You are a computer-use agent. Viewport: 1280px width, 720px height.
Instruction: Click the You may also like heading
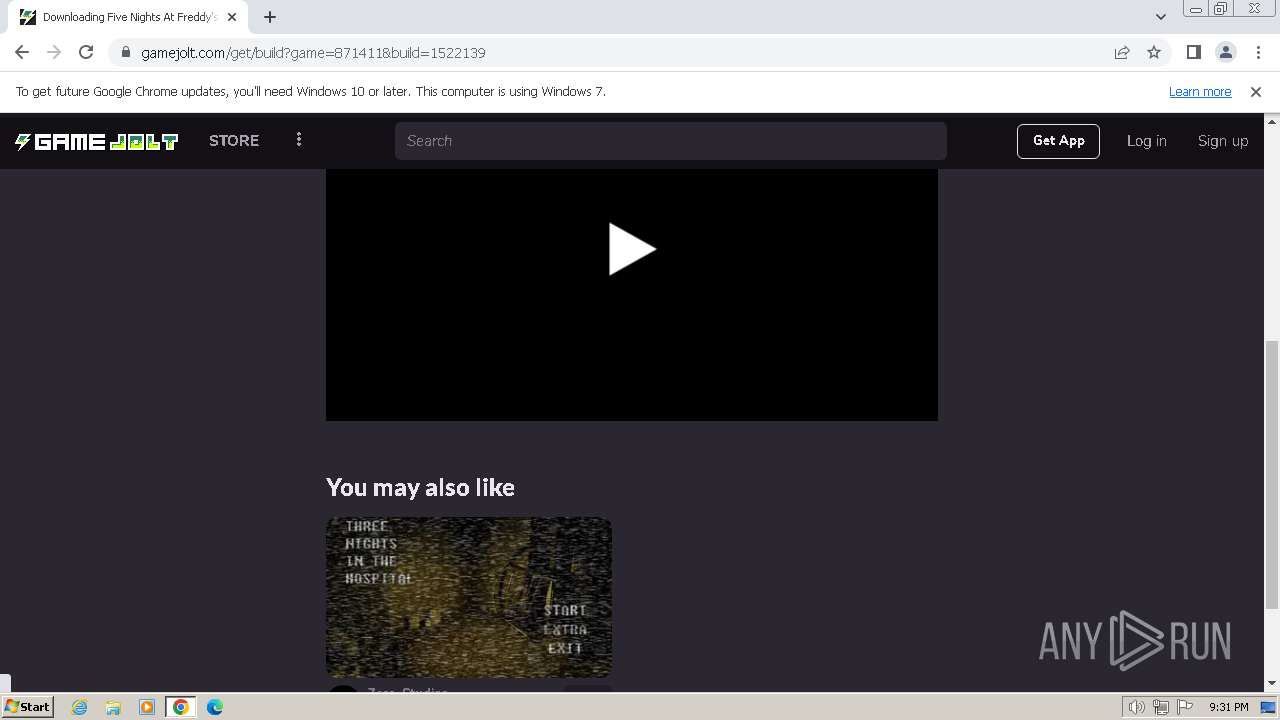coord(420,487)
